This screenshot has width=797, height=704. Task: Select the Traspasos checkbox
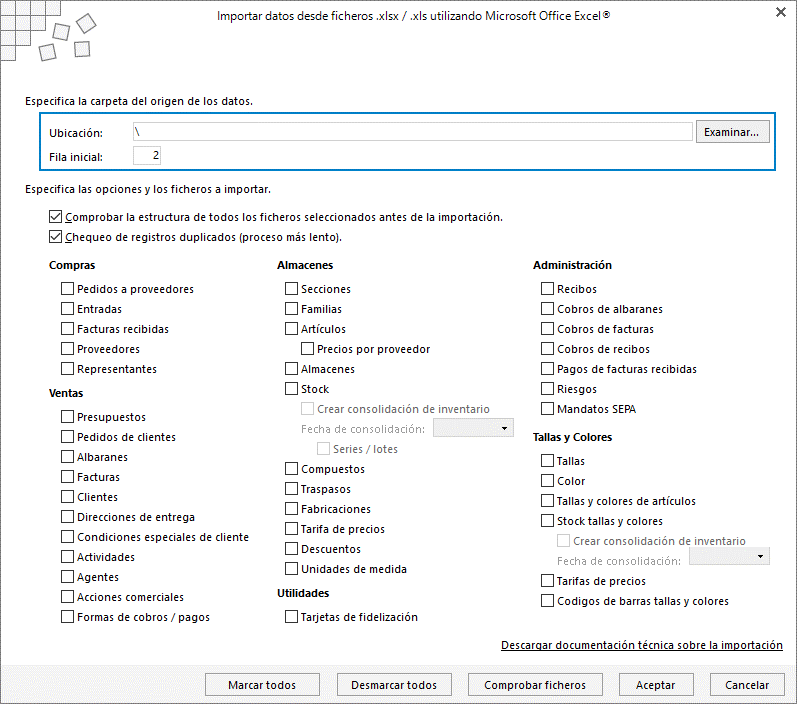pos(291,489)
